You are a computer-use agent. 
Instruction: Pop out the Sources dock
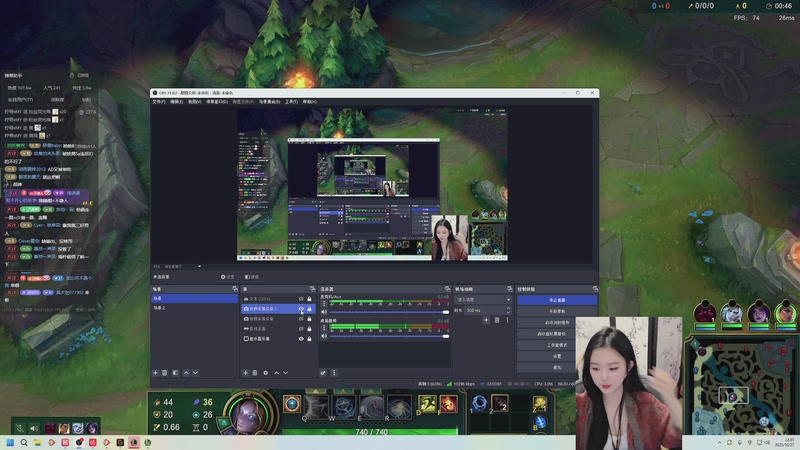(x=312, y=289)
